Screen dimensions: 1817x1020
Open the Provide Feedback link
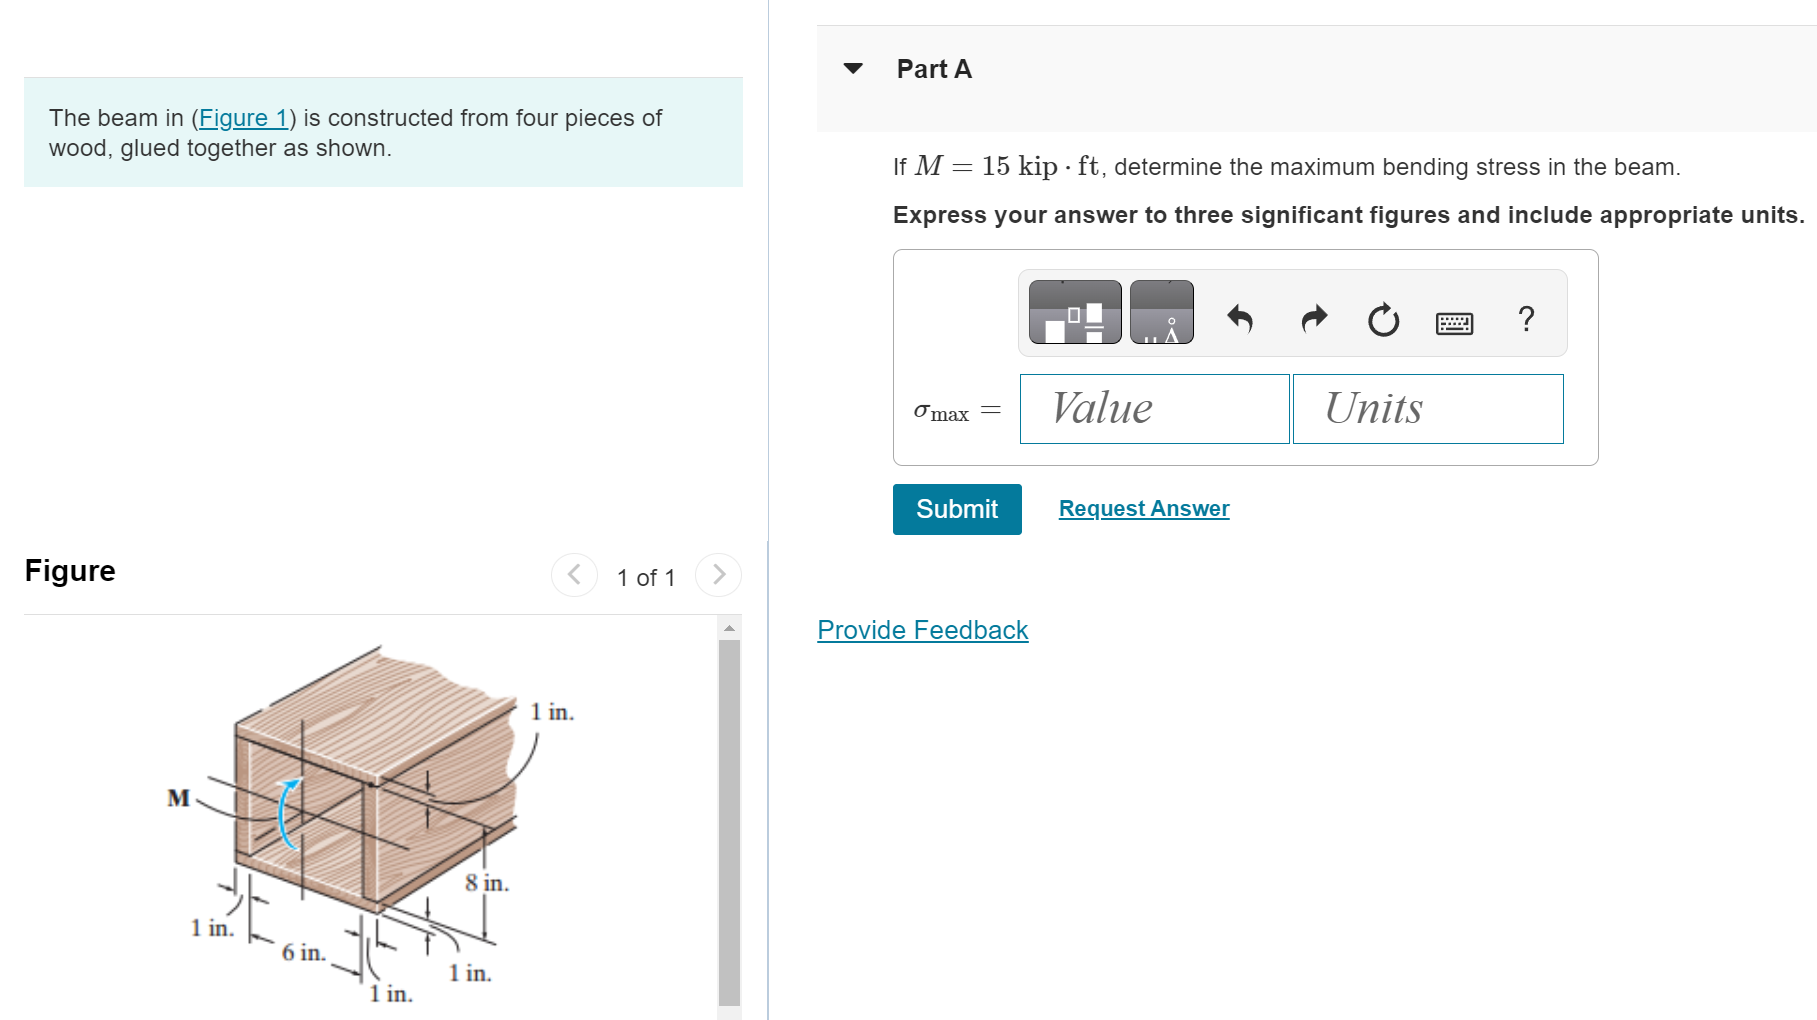pyautogui.click(x=921, y=630)
